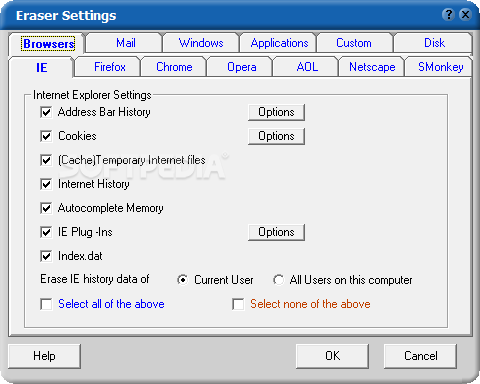Switch to the Applications tab

279,43
